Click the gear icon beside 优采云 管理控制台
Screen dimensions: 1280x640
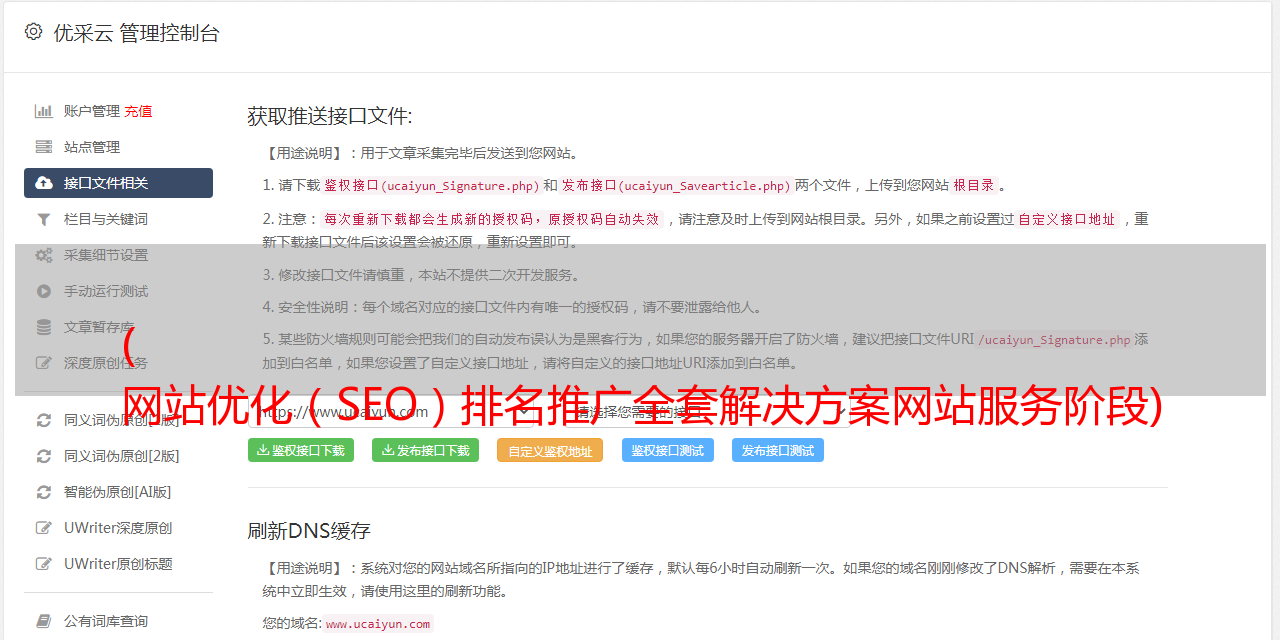tap(33, 32)
